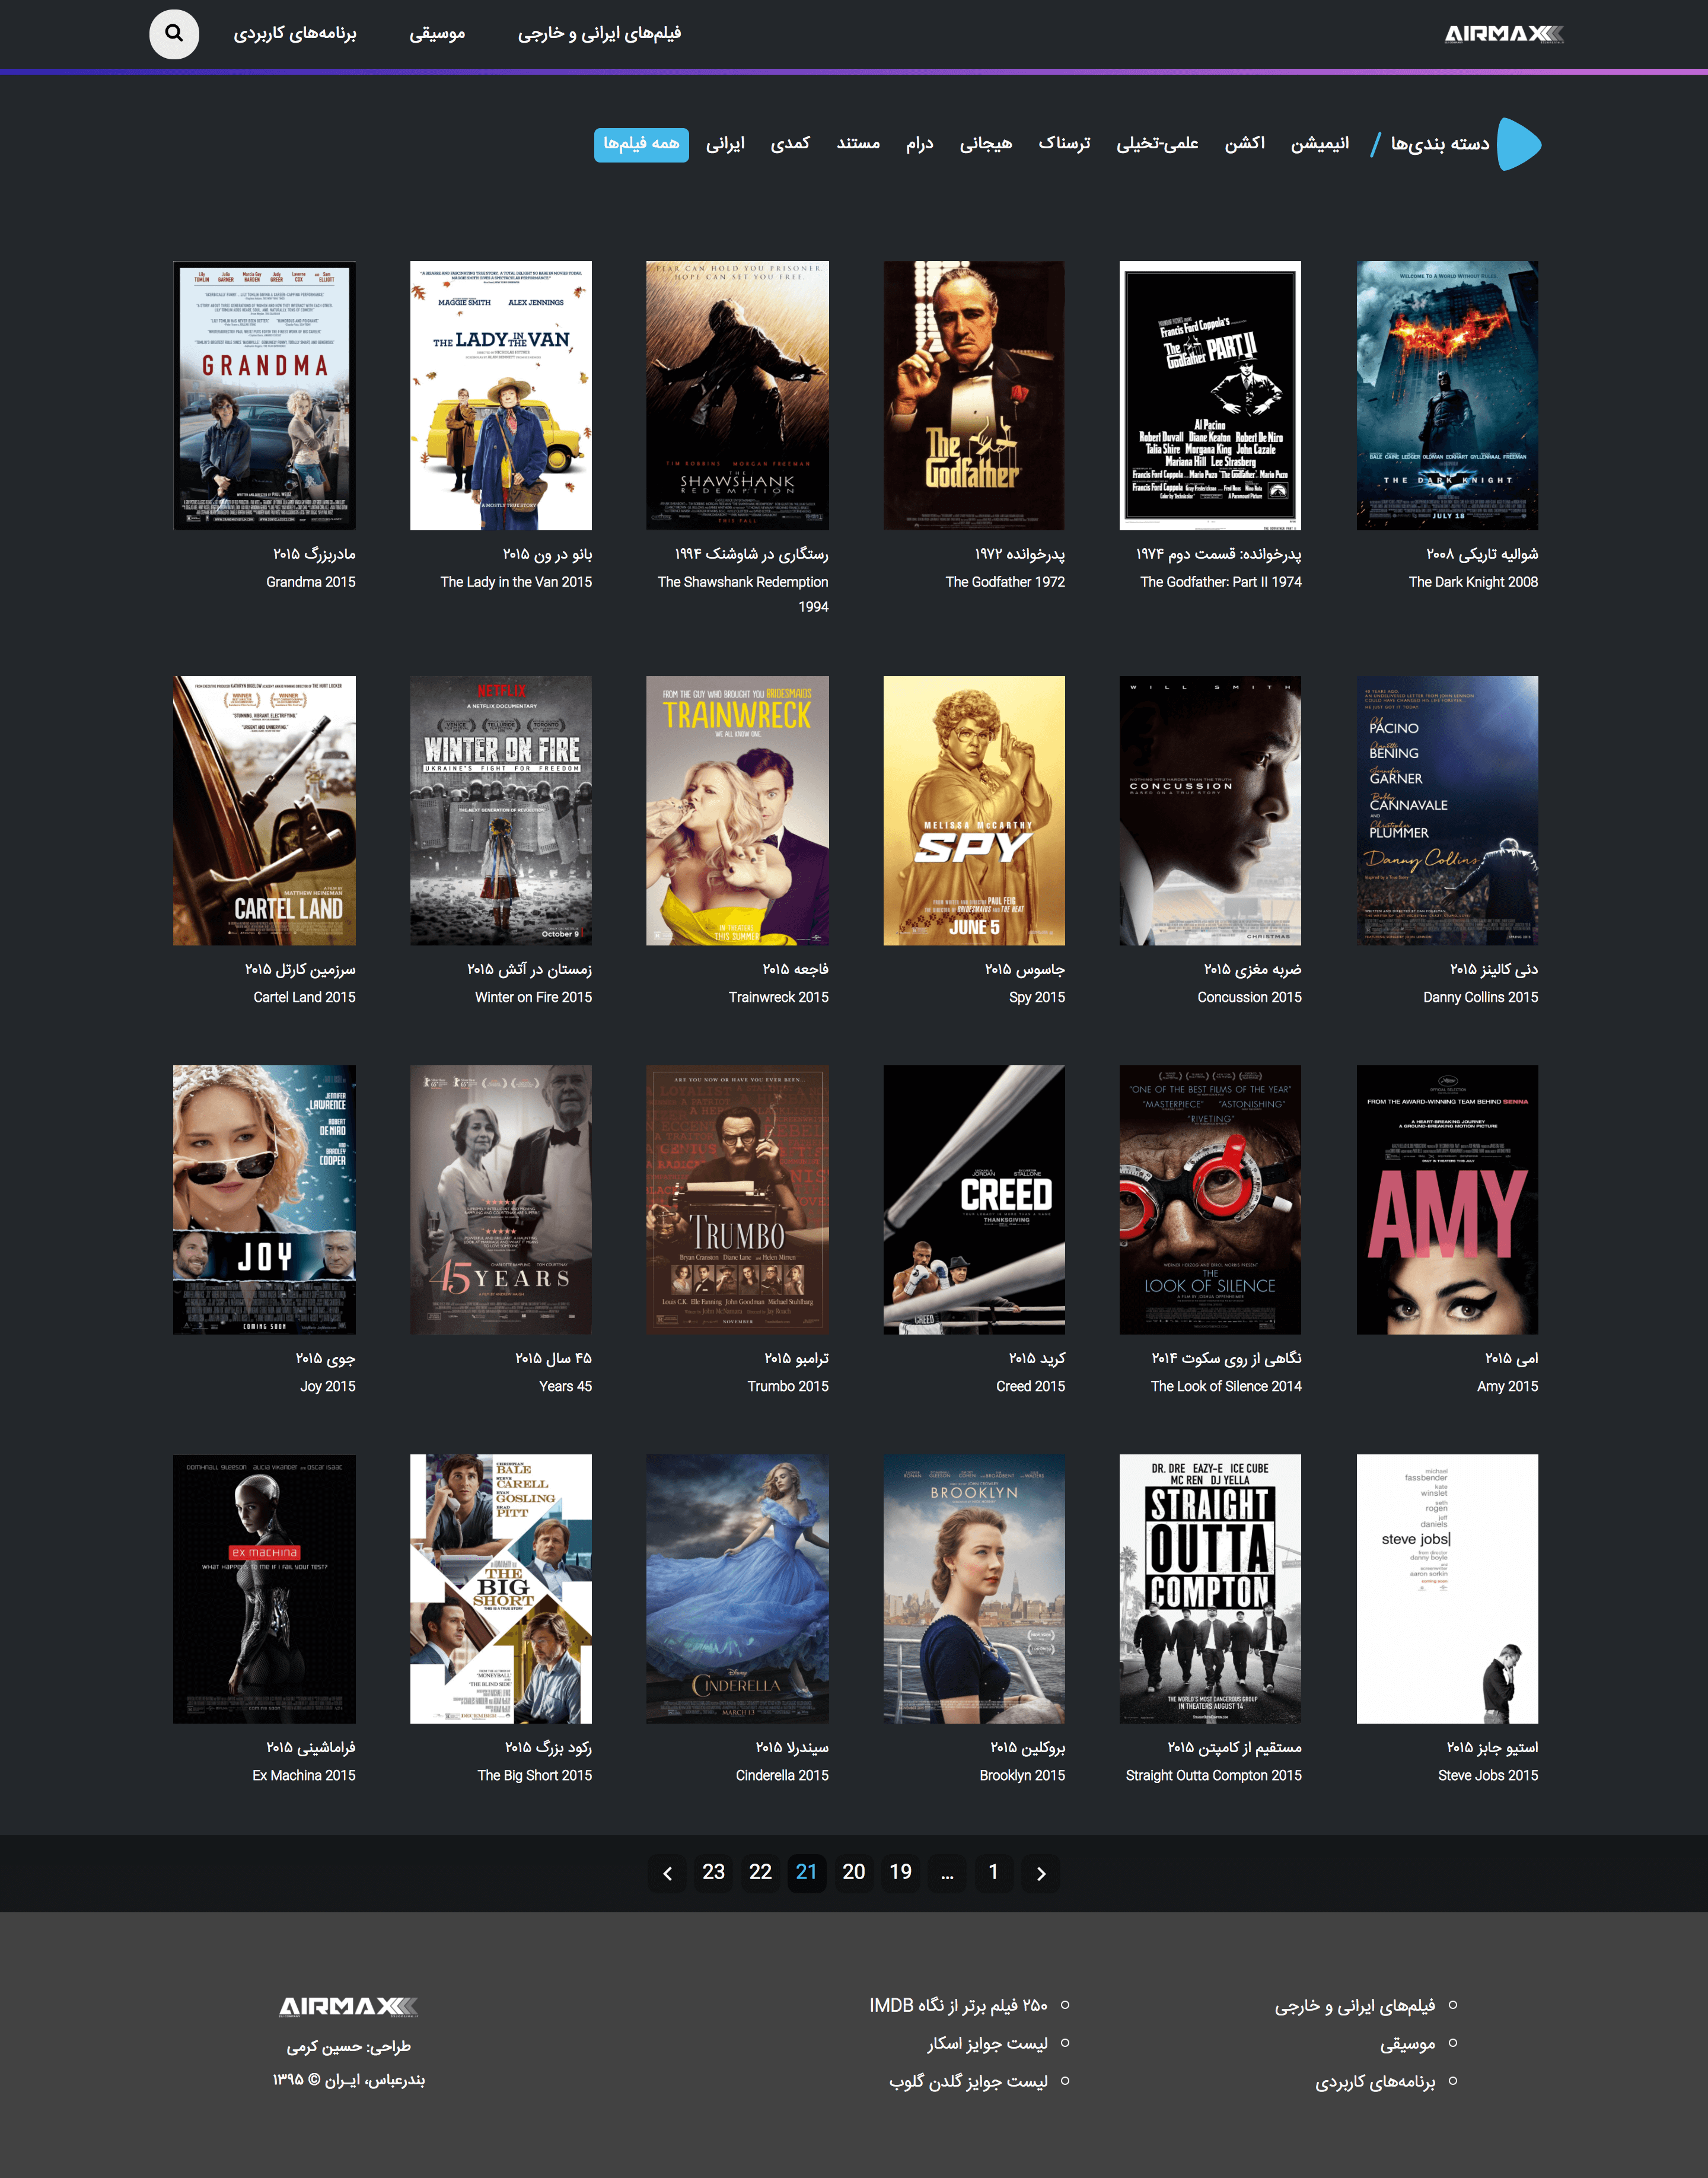Open The Dark Knight poster
The width and height of the screenshot is (1708, 2178).
pos(1447,396)
